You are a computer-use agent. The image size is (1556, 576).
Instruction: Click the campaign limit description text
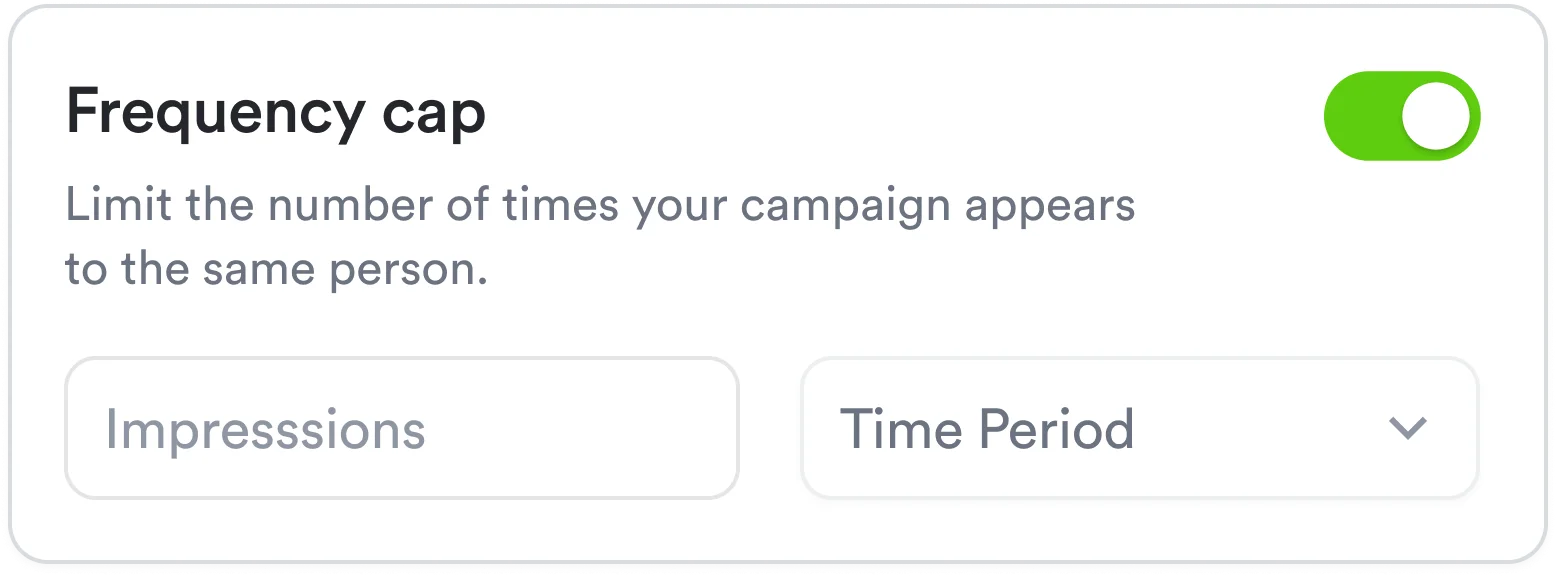(600, 204)
